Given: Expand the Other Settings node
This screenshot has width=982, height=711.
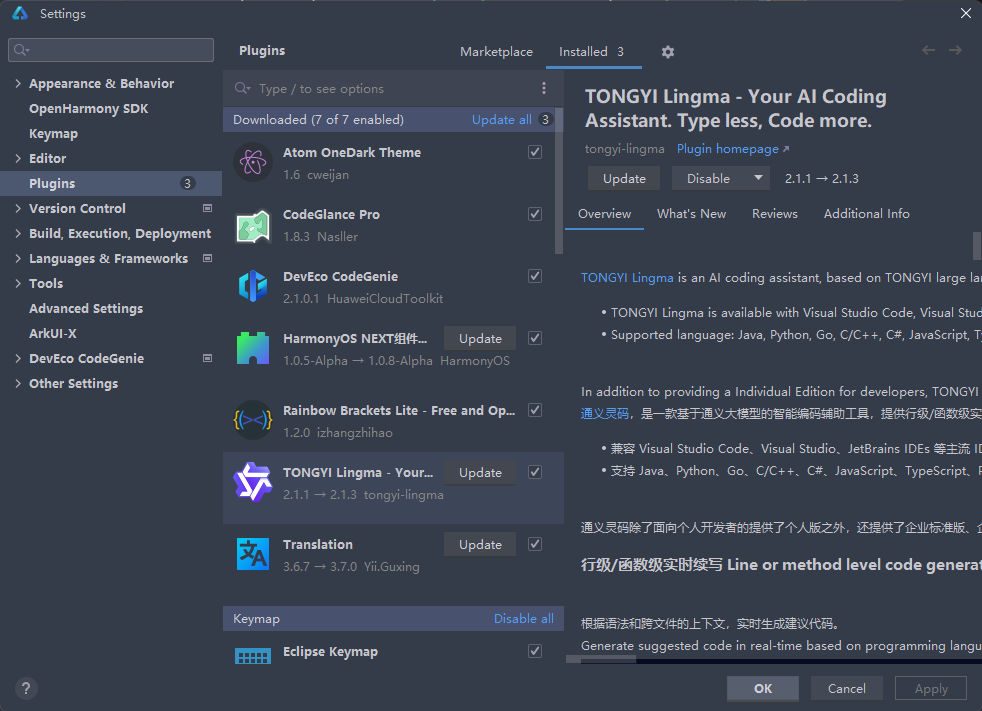Looking at the screenshot, I should [18, 383].
